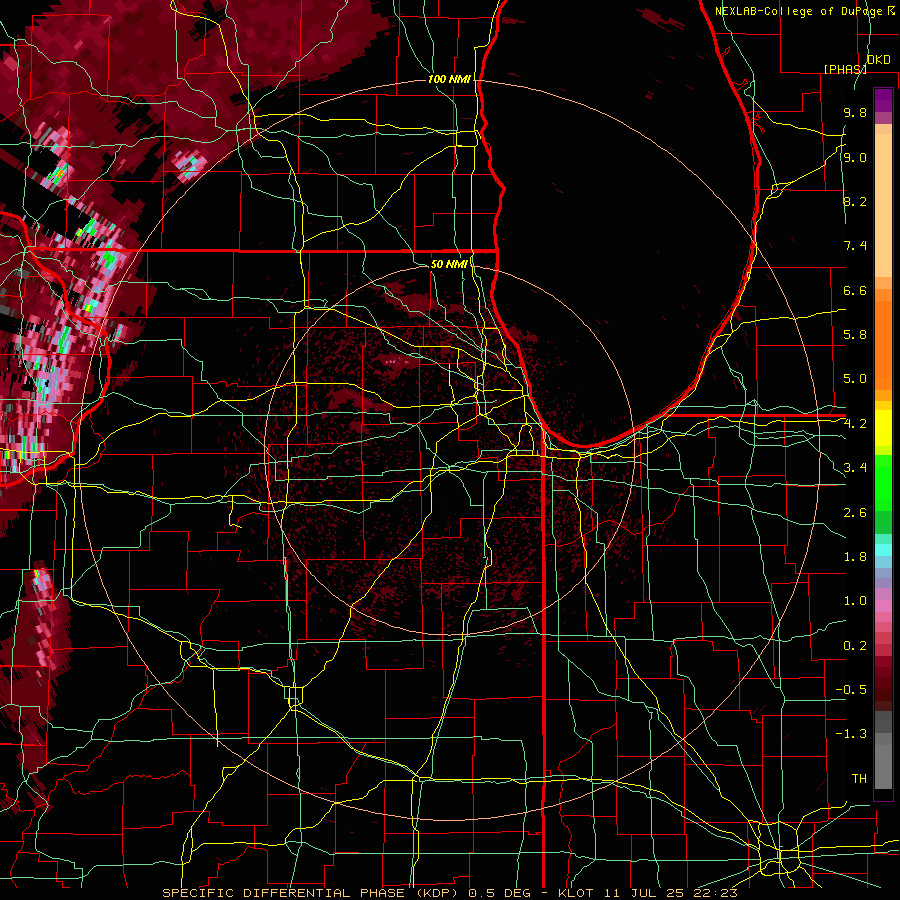Pick the pink color bar segment near 1.0
This screenshot has height=900, width=900.
pyautogui.click(x=883, y=606)
